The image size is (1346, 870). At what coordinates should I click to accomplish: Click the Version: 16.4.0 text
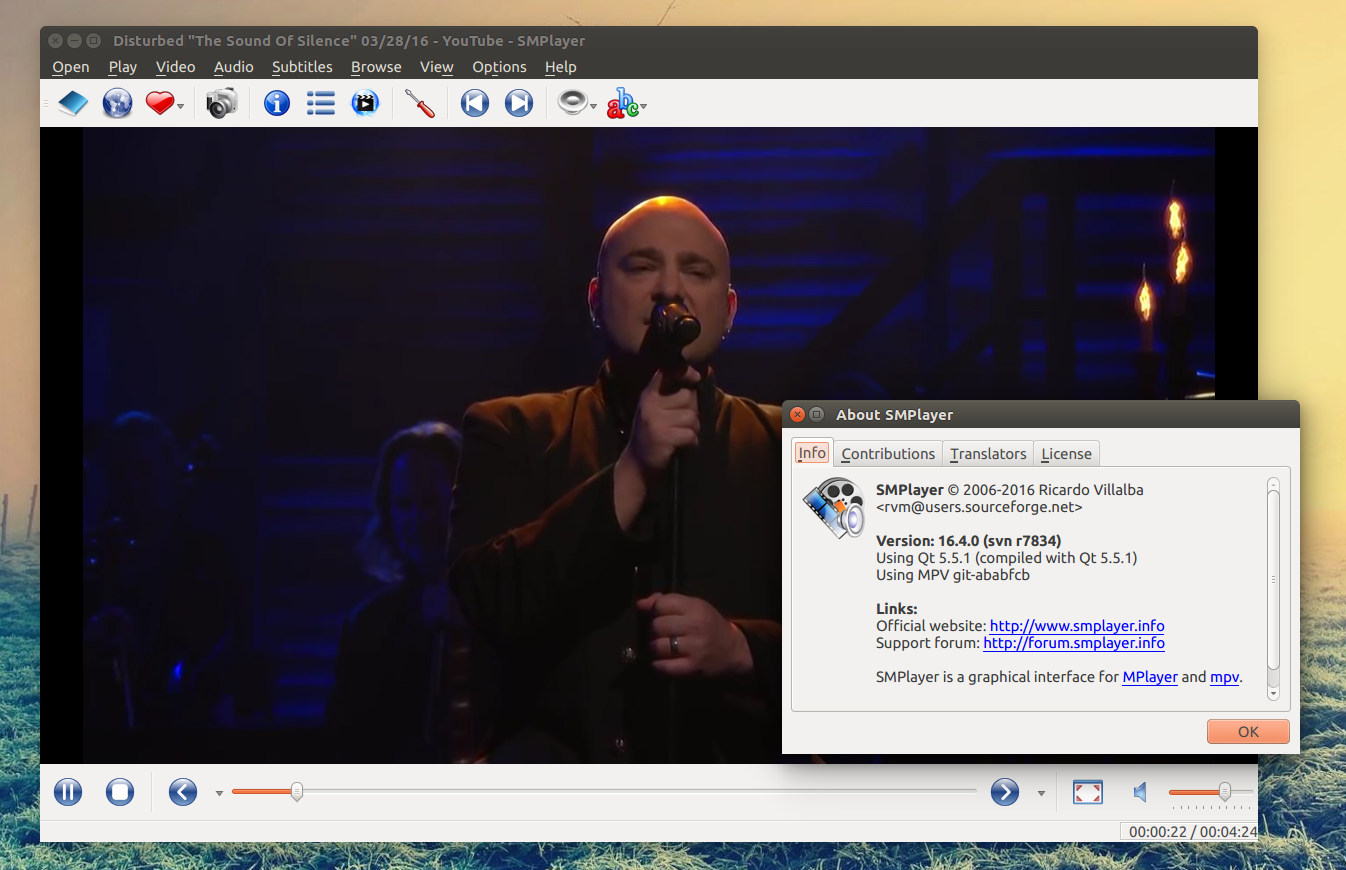coord(967,541)
